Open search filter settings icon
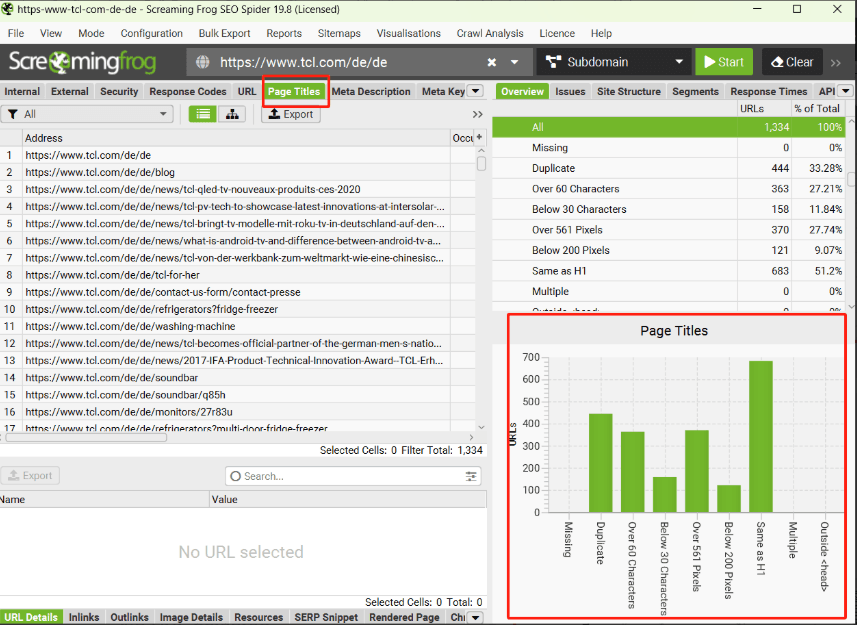Screen dimensions: 857x625 (472, 477)
